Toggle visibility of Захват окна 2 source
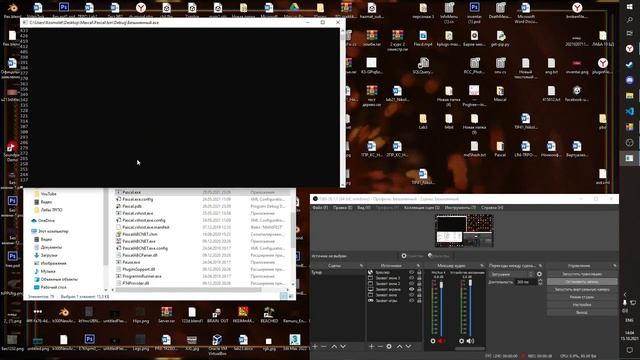The width and height of the screenshot is (640, 360). (411, 283)
